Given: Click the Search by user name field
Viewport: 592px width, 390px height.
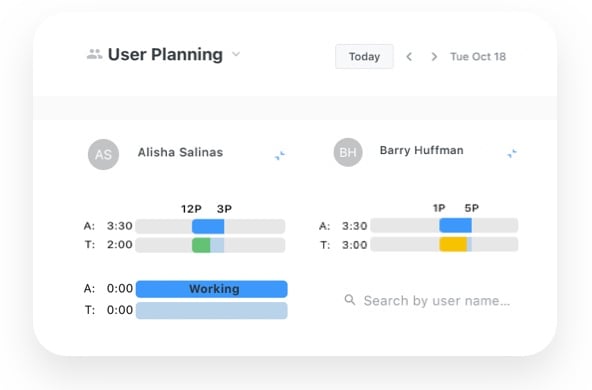Looking at the screenshot, I should tap(427, 301).
